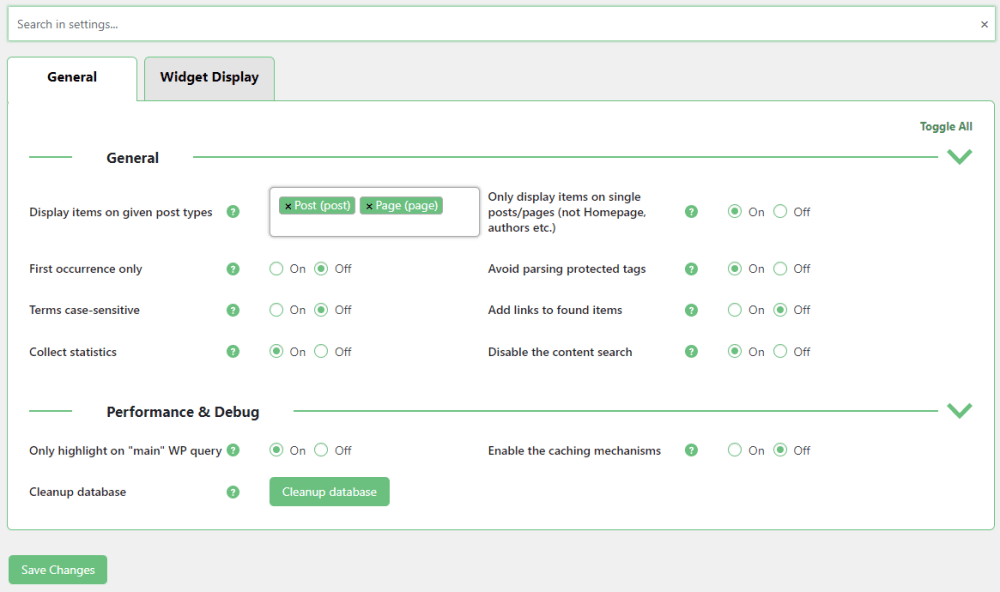Click help icon for Terms case-sensitive

tap(233, 310)
